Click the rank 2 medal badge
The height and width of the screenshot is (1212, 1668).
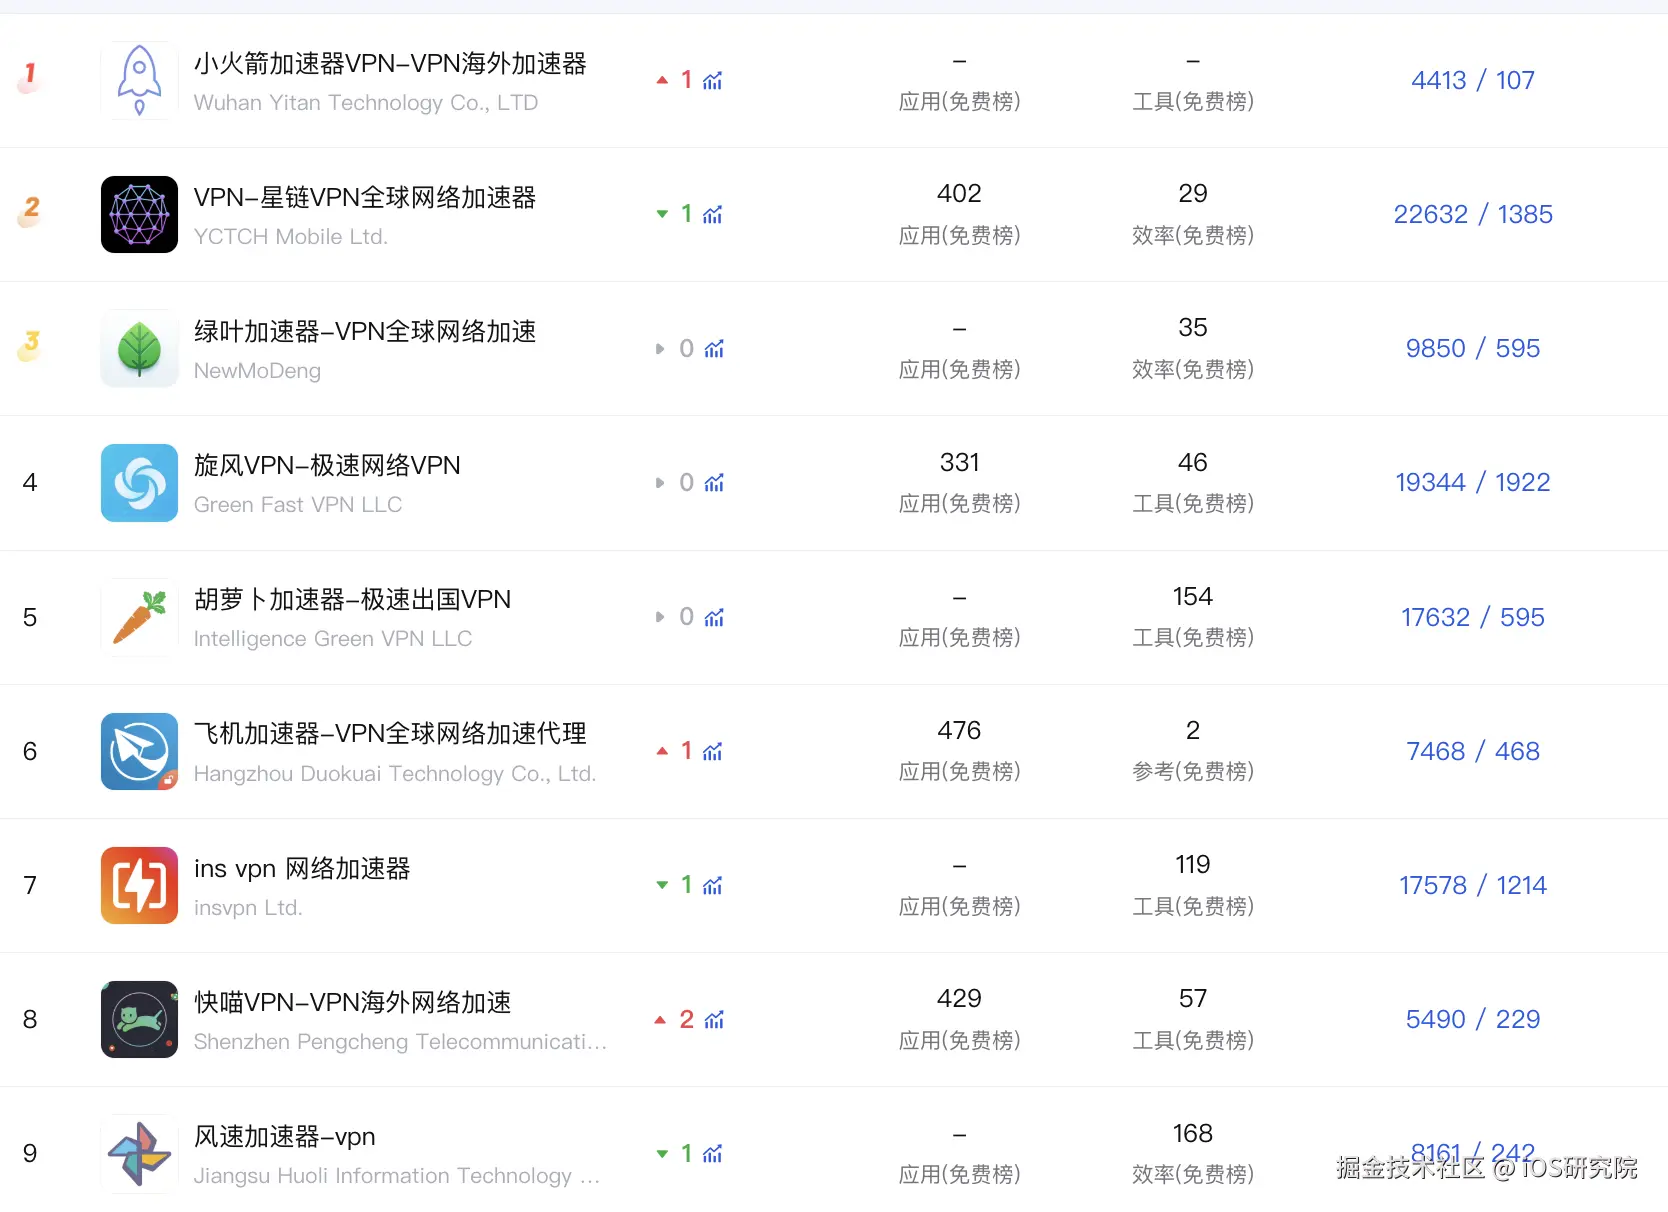coord(30,212)
